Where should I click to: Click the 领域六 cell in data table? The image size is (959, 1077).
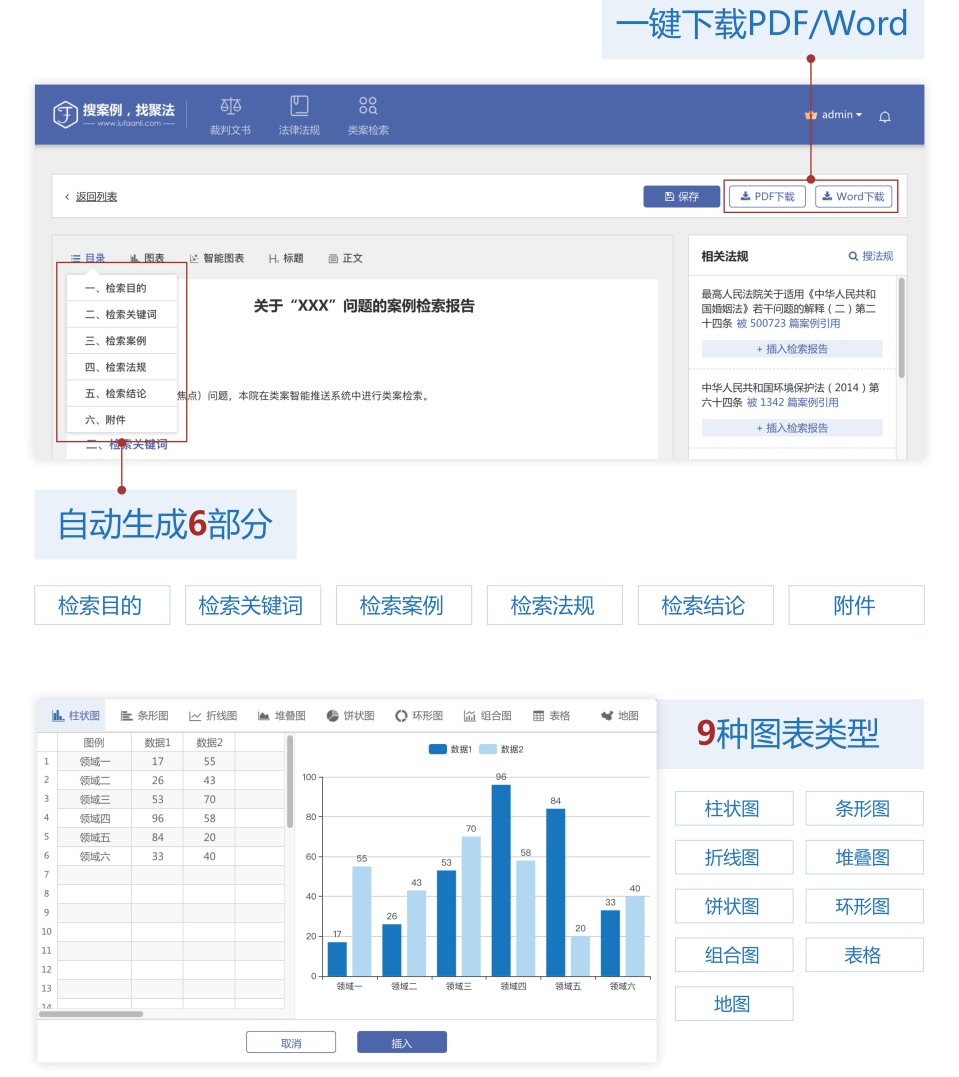click(x=94, y=857)
